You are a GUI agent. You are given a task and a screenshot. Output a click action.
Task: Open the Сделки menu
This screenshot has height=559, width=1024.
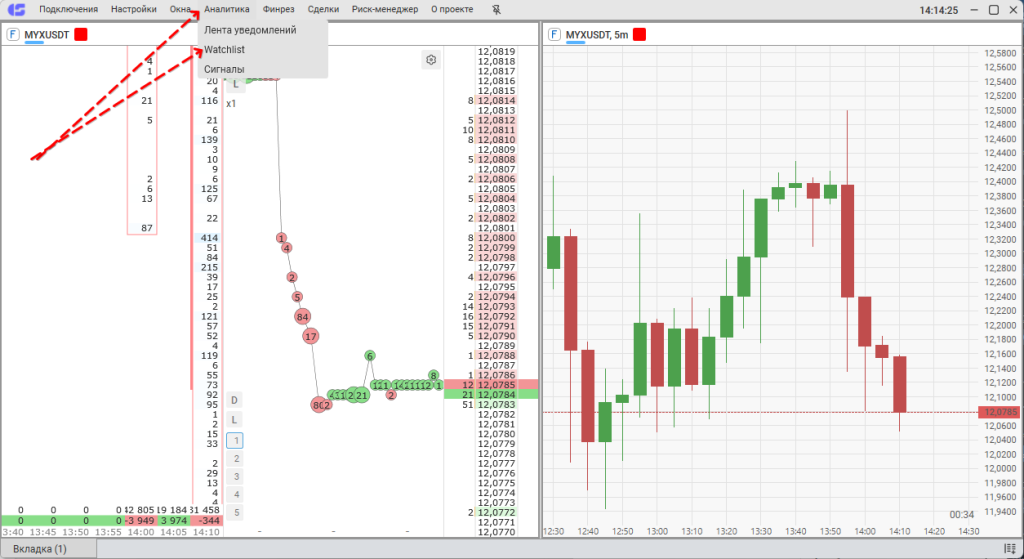click(323, 9)
